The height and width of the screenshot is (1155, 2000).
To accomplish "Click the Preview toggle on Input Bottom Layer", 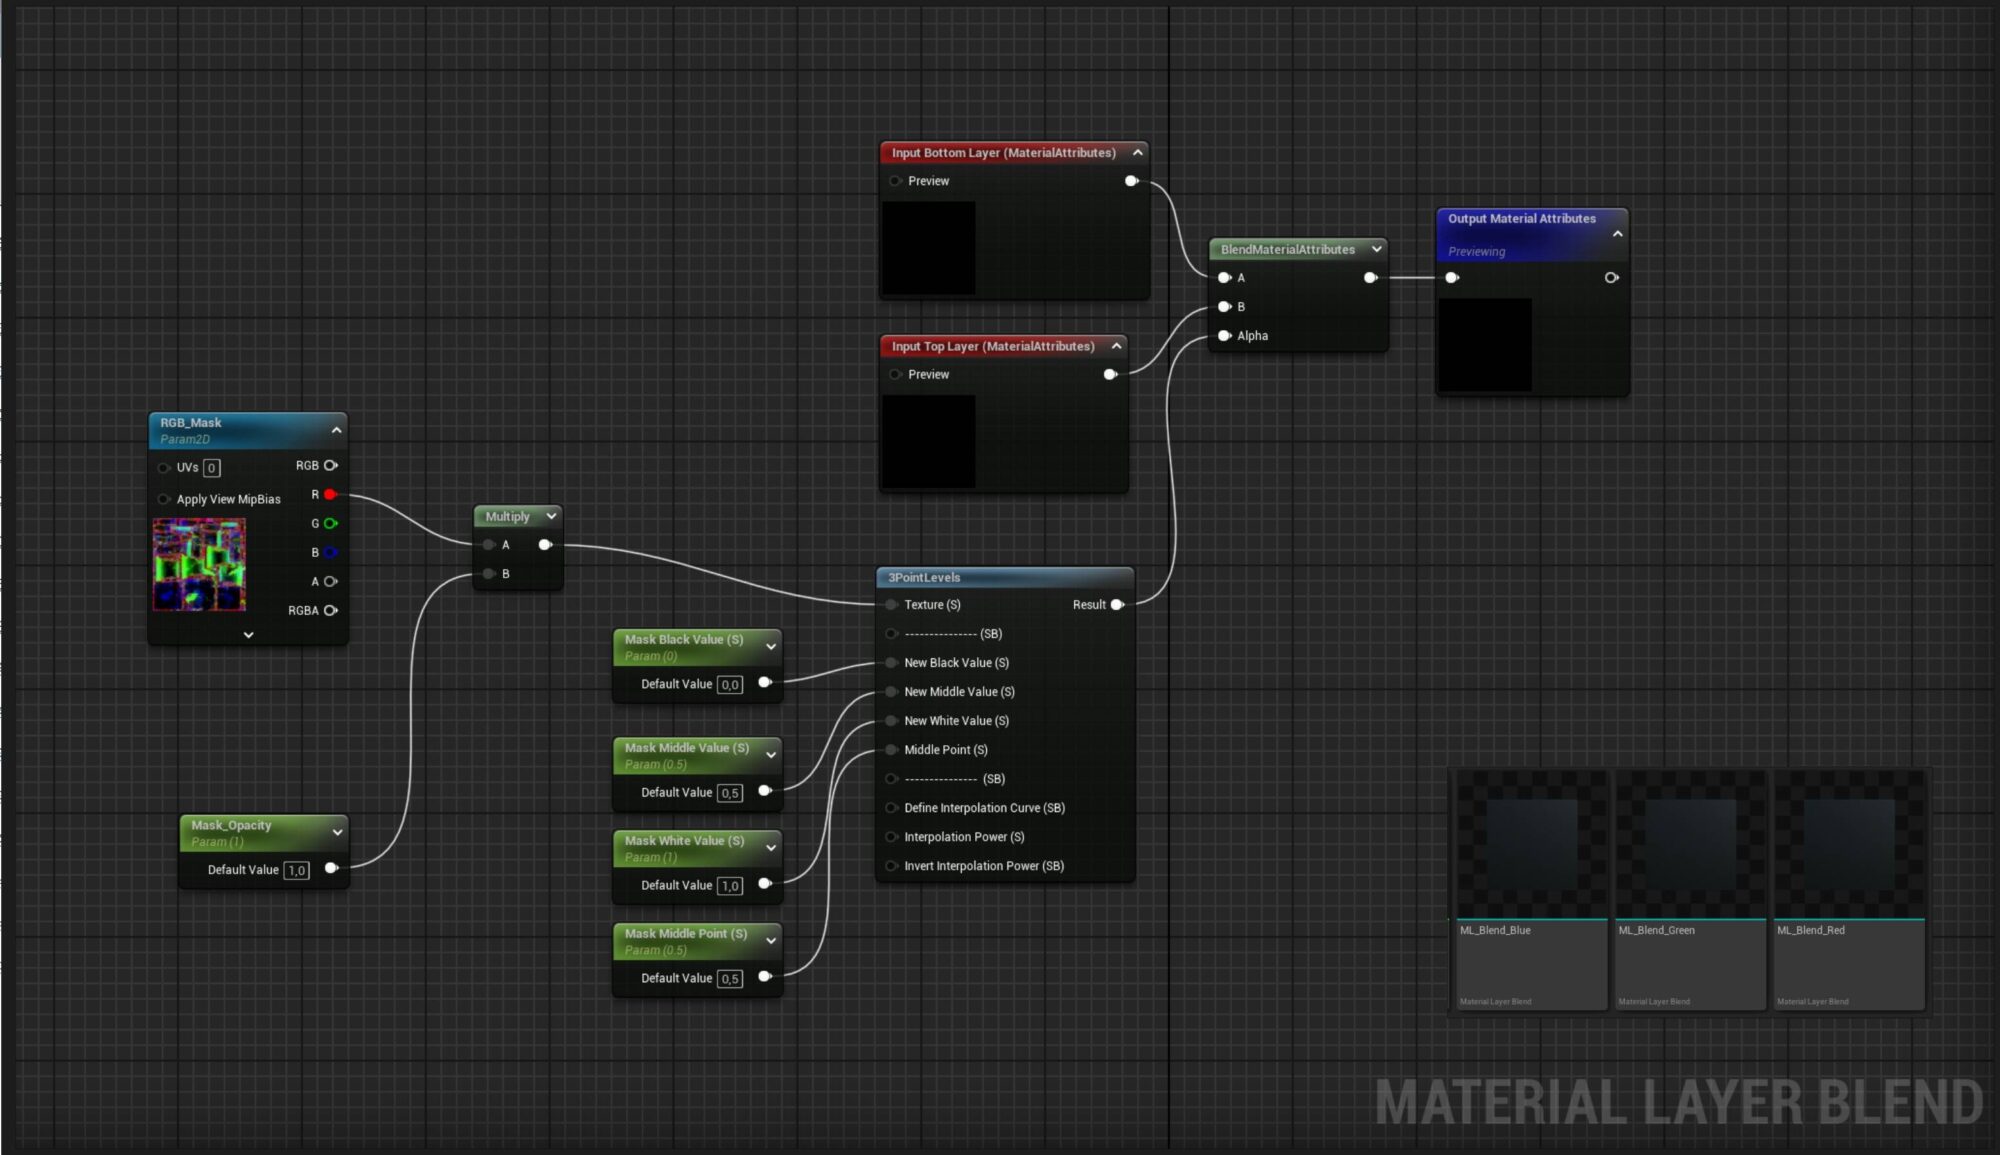I will (895, 180).
